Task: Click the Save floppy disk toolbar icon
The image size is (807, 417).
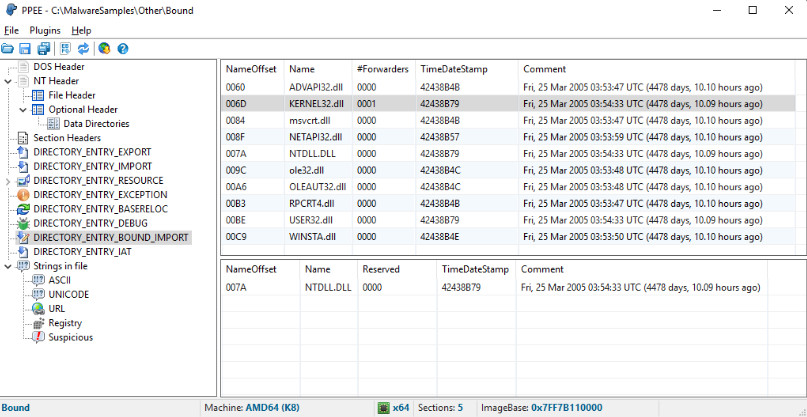Action: coord(25,49)
